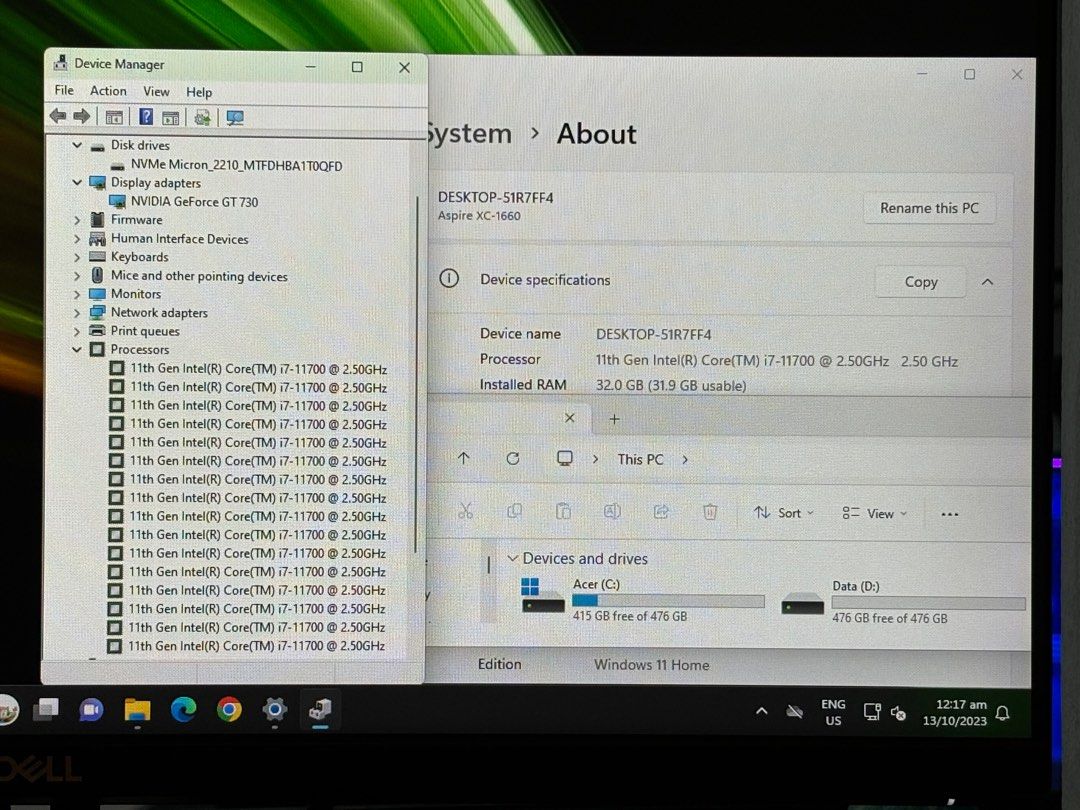1080x810 pixels.
Task: Refresh the This PC folder view
Action: pyautogui.click(x=513, y=458)
